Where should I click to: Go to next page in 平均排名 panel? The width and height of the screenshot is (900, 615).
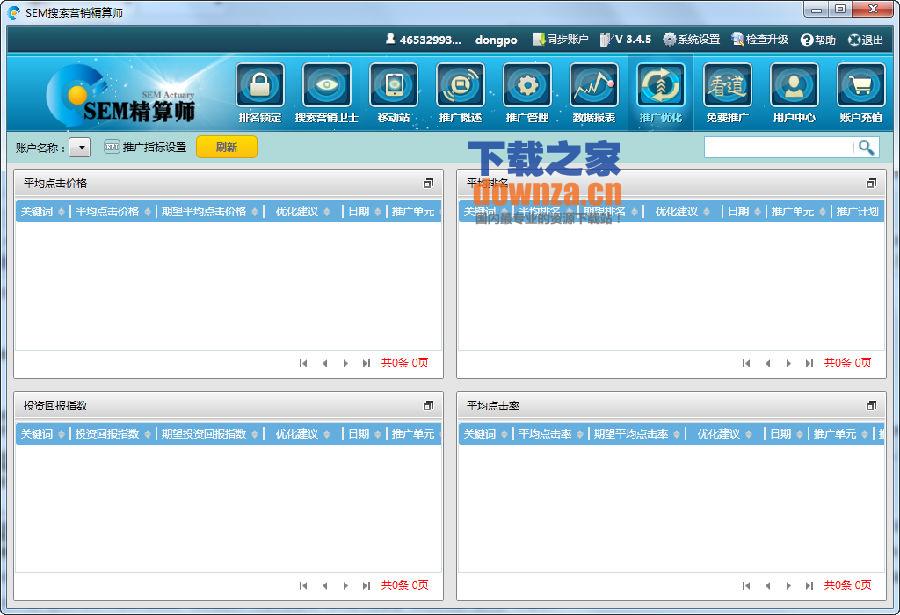tap(789, 363)
